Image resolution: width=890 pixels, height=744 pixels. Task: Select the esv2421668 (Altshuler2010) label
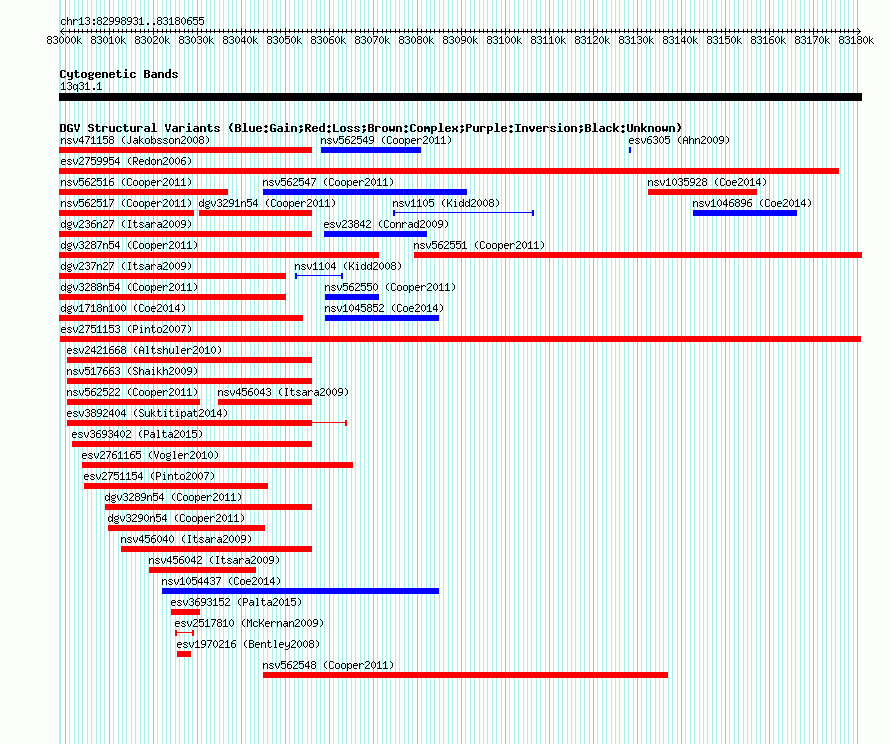(144, 350)
